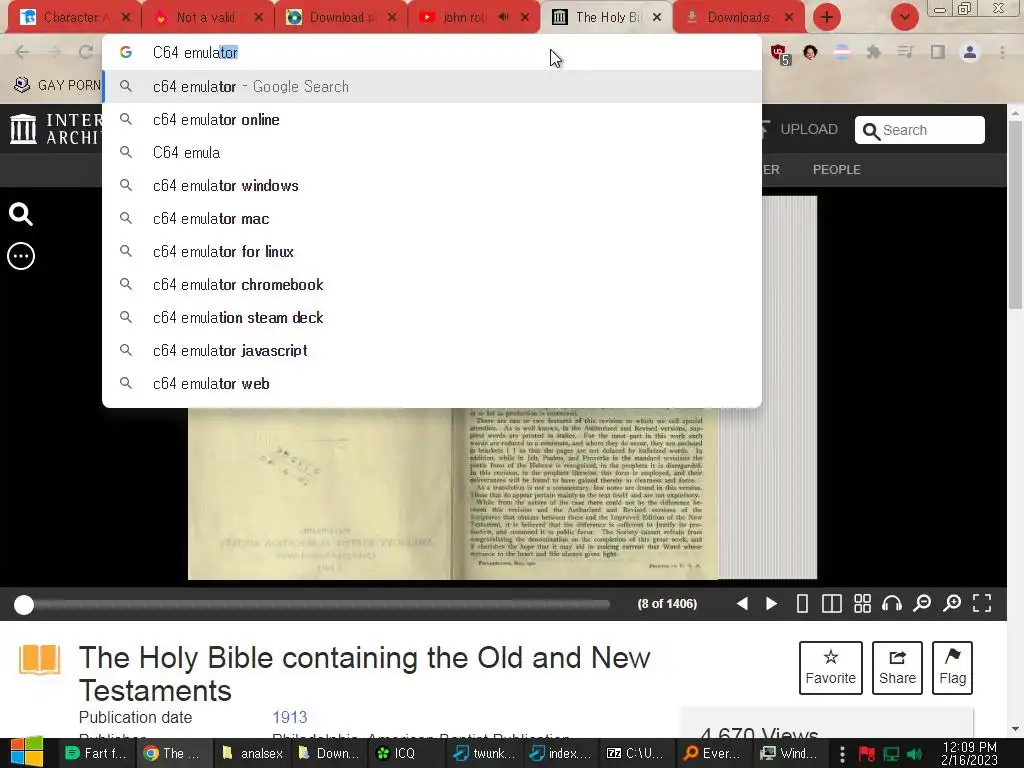Open the GAY PORN bookmark
Image resolution: width=1024 pixels, height=768 pixels.
click(x=57, y=85)
